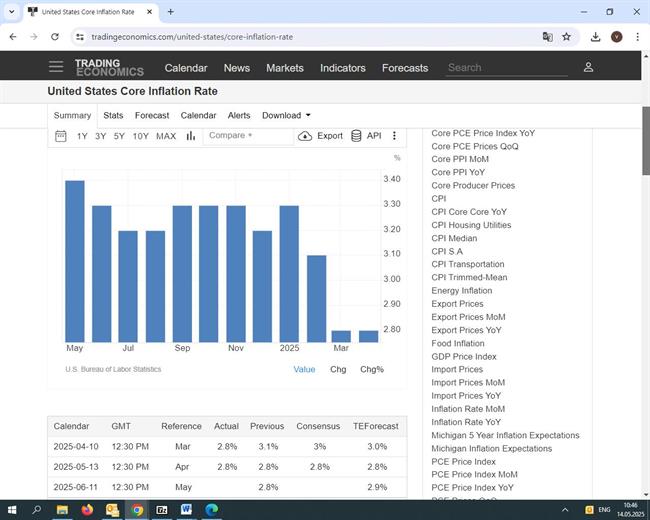
Task: Go to News in top navigation
Action: tap(237, 68)
